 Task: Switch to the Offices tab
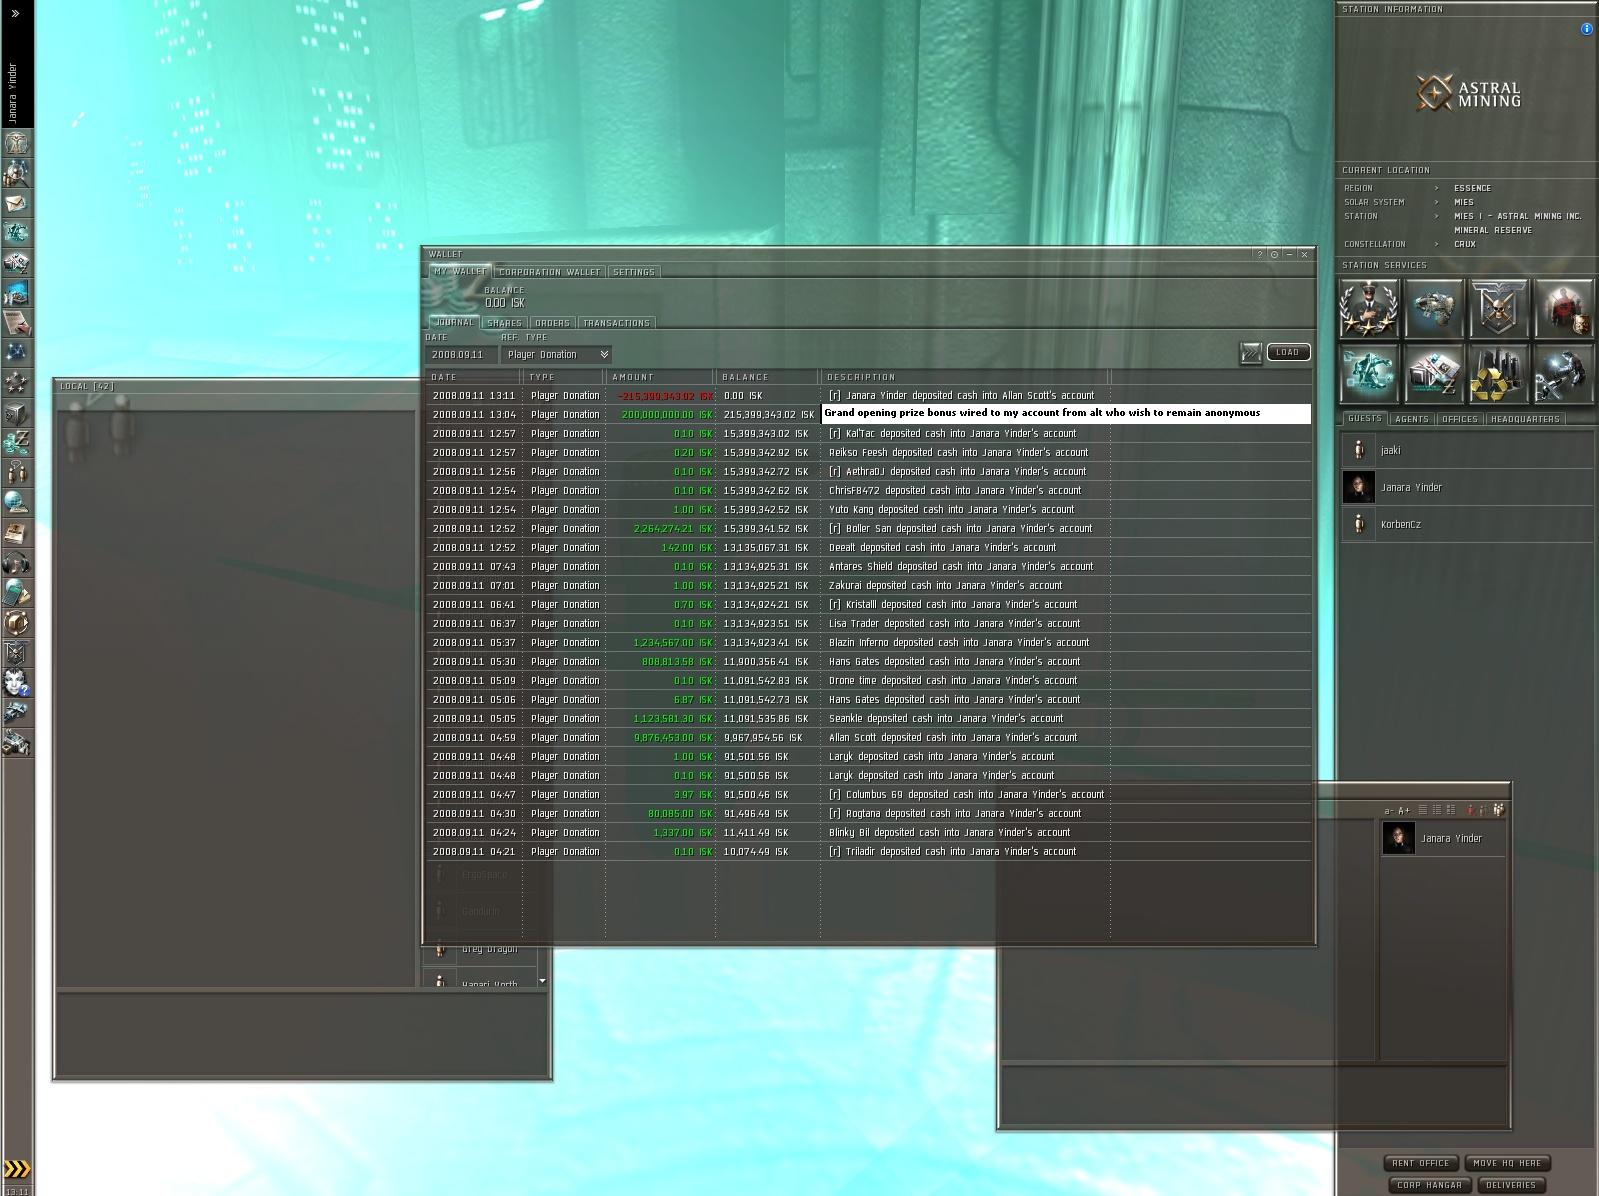pos(1460,419)
